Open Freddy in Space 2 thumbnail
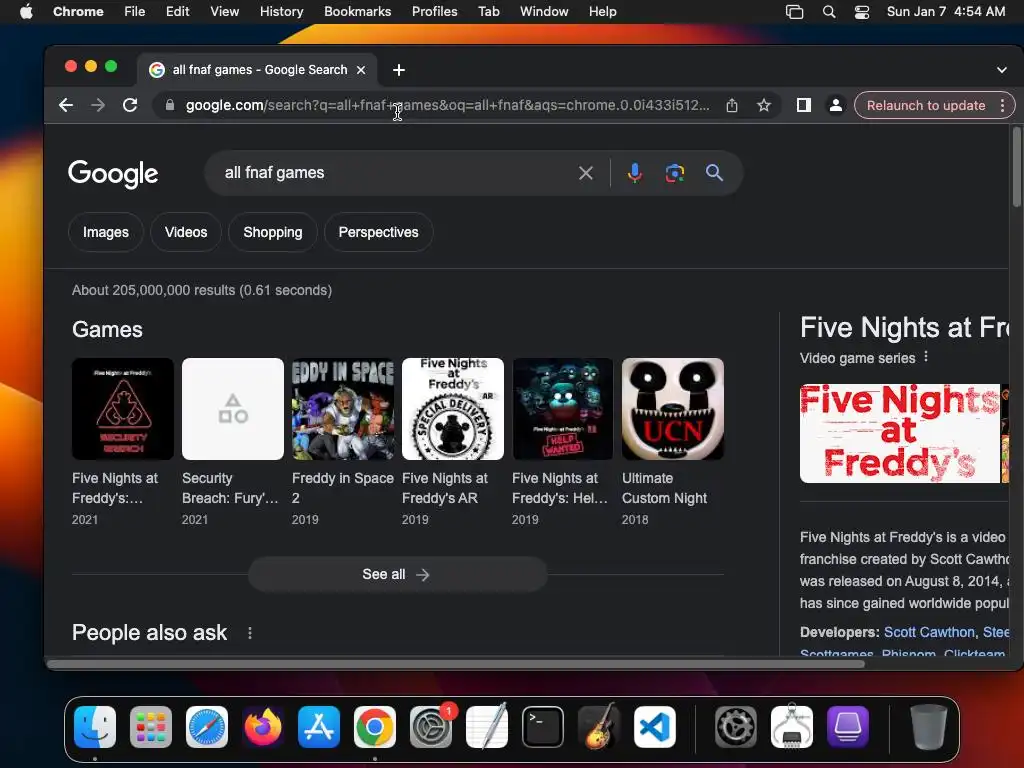 [343, 409]
